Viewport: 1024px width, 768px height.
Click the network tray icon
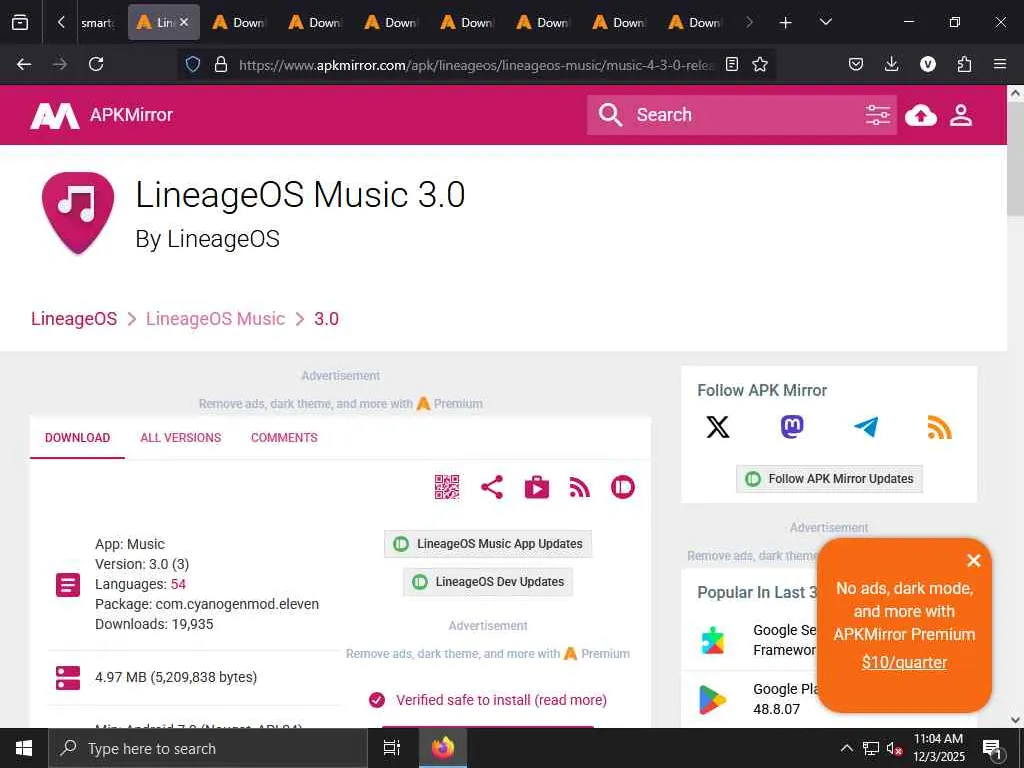coord(871,748)
